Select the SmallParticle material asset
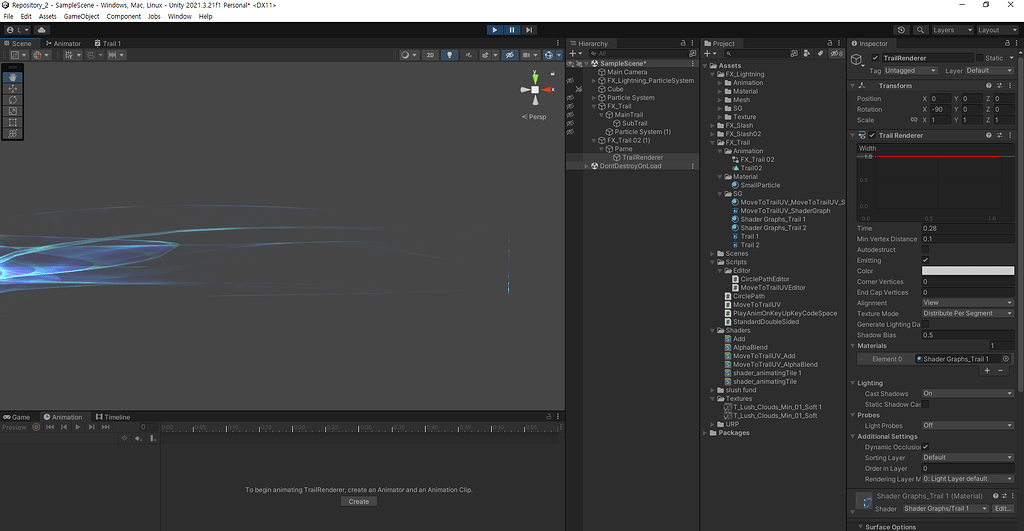The width and height of the screenshot is (1024, 531). pyautogui.click(x=760, y=185)
